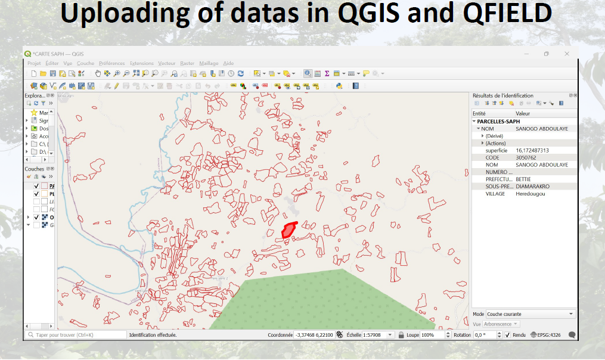Select the Pan Map hand tool
This screenshot has height=360, width=605.
coord(98,73)
